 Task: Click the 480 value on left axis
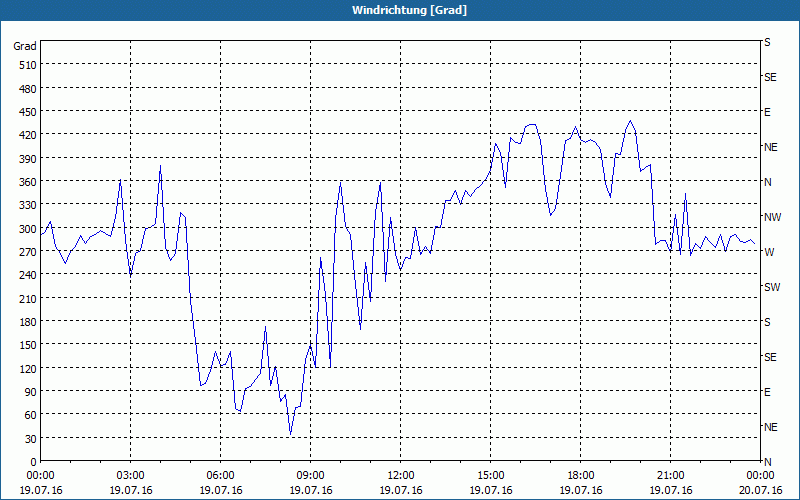[28, 89]
